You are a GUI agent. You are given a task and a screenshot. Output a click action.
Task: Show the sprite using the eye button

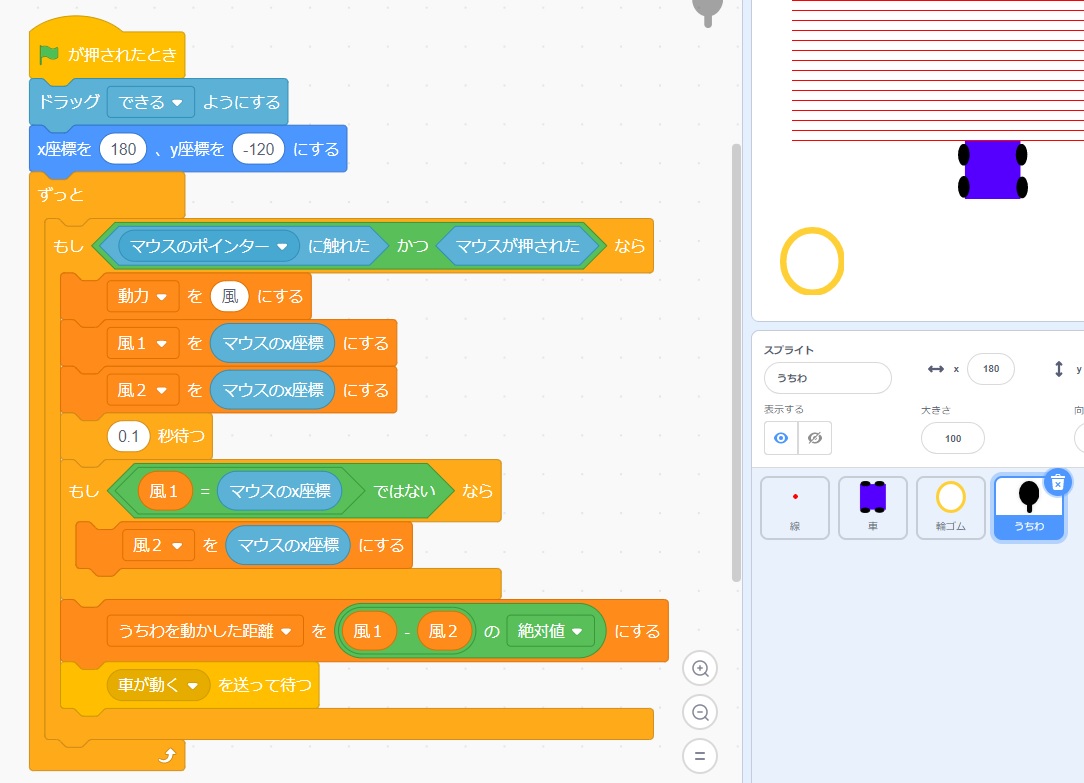(x=781, y=438)
